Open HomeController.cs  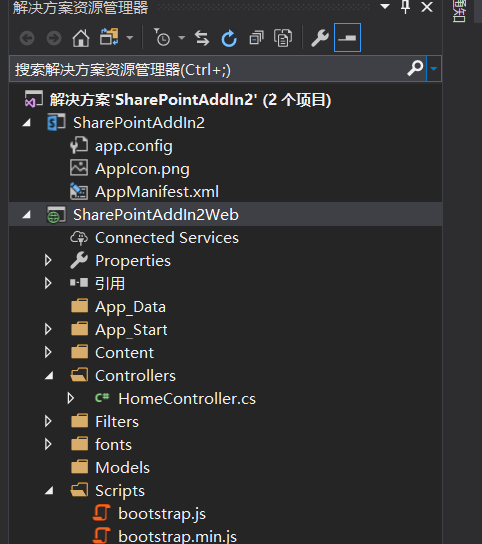point(187,399)
